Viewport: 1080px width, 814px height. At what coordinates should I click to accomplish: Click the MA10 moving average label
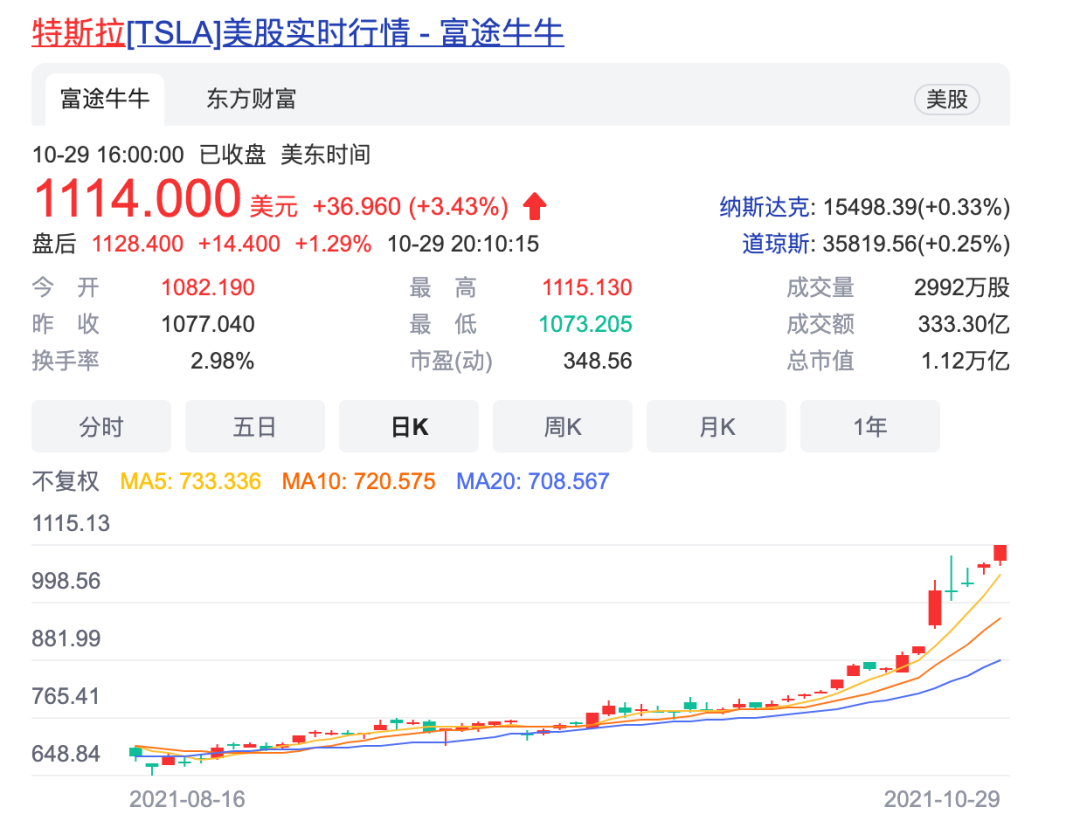click(358, 482)
